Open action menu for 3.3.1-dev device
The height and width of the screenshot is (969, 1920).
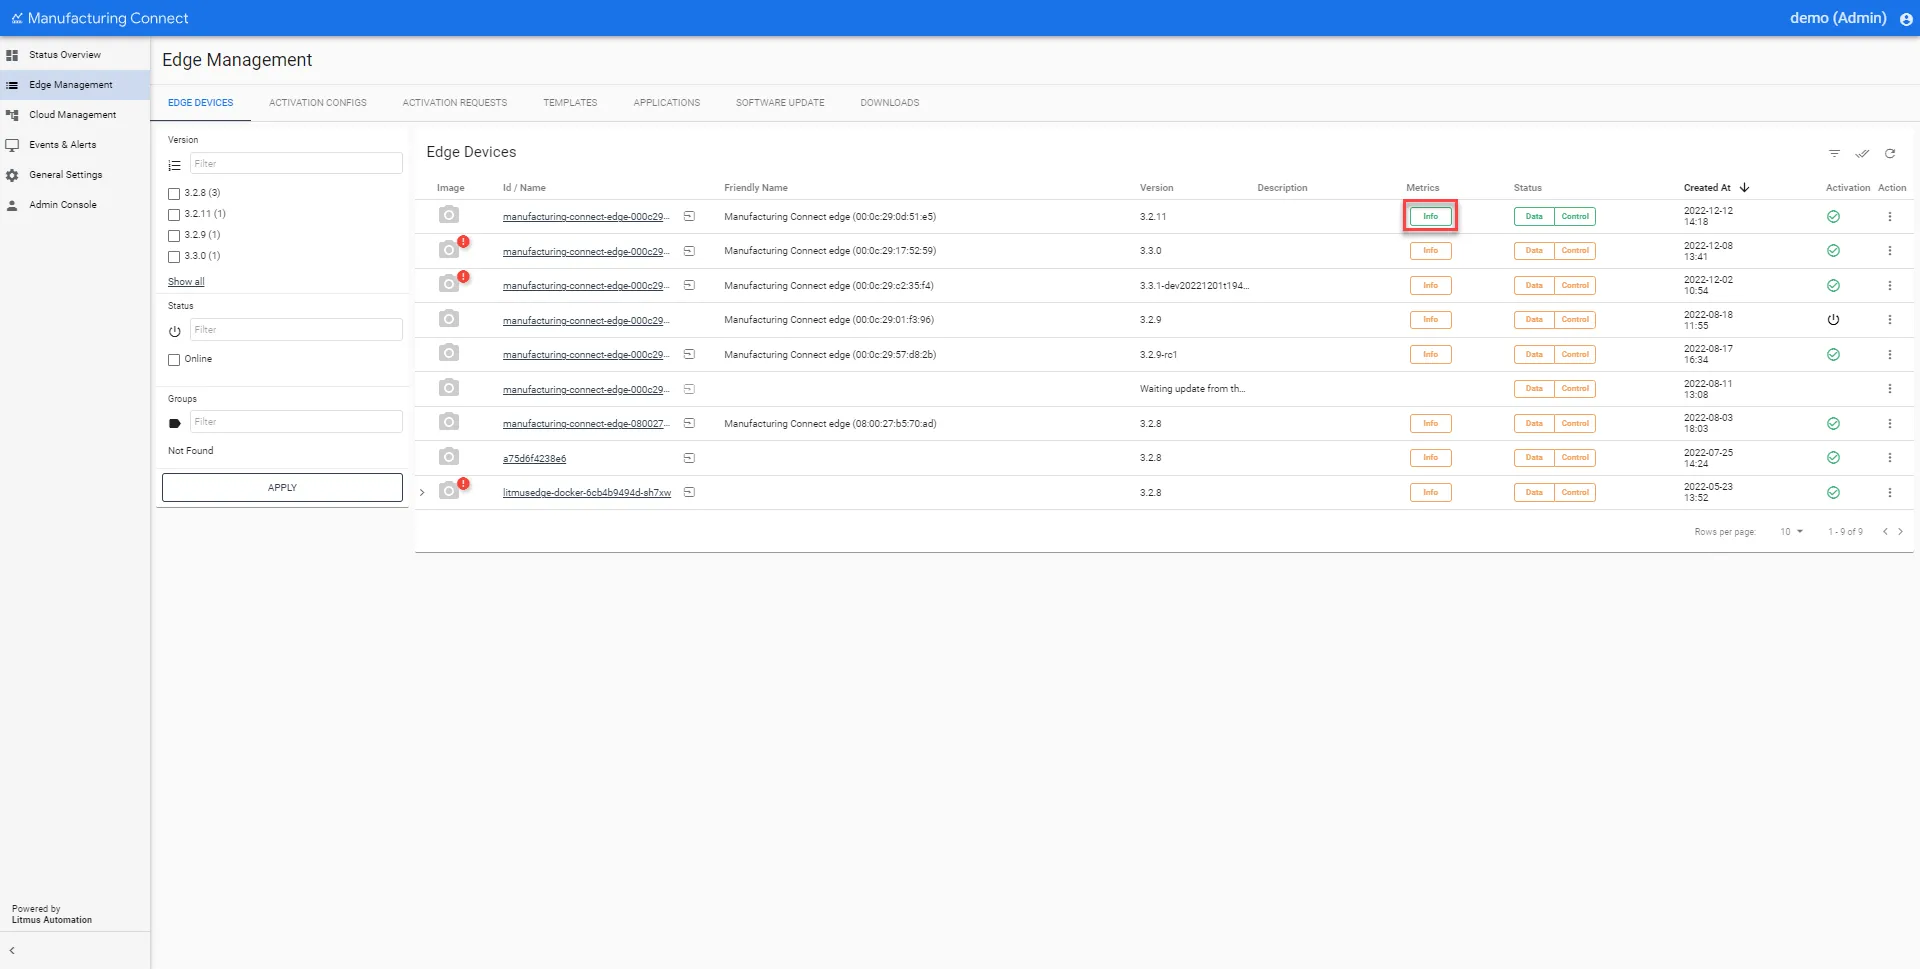click(1889, 285)
